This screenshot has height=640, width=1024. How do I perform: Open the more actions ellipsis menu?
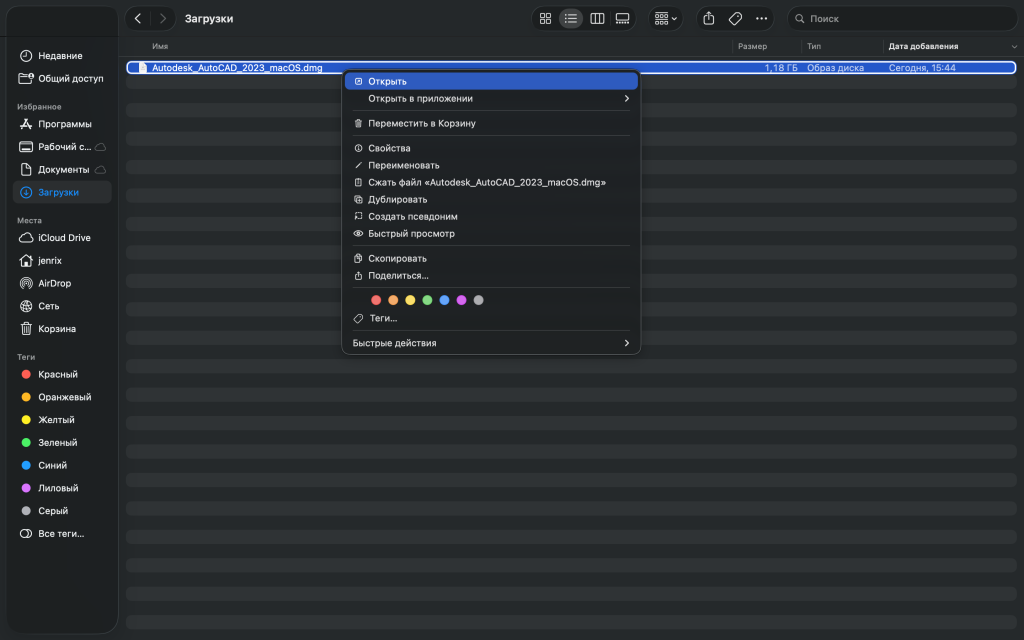point(761,18)
